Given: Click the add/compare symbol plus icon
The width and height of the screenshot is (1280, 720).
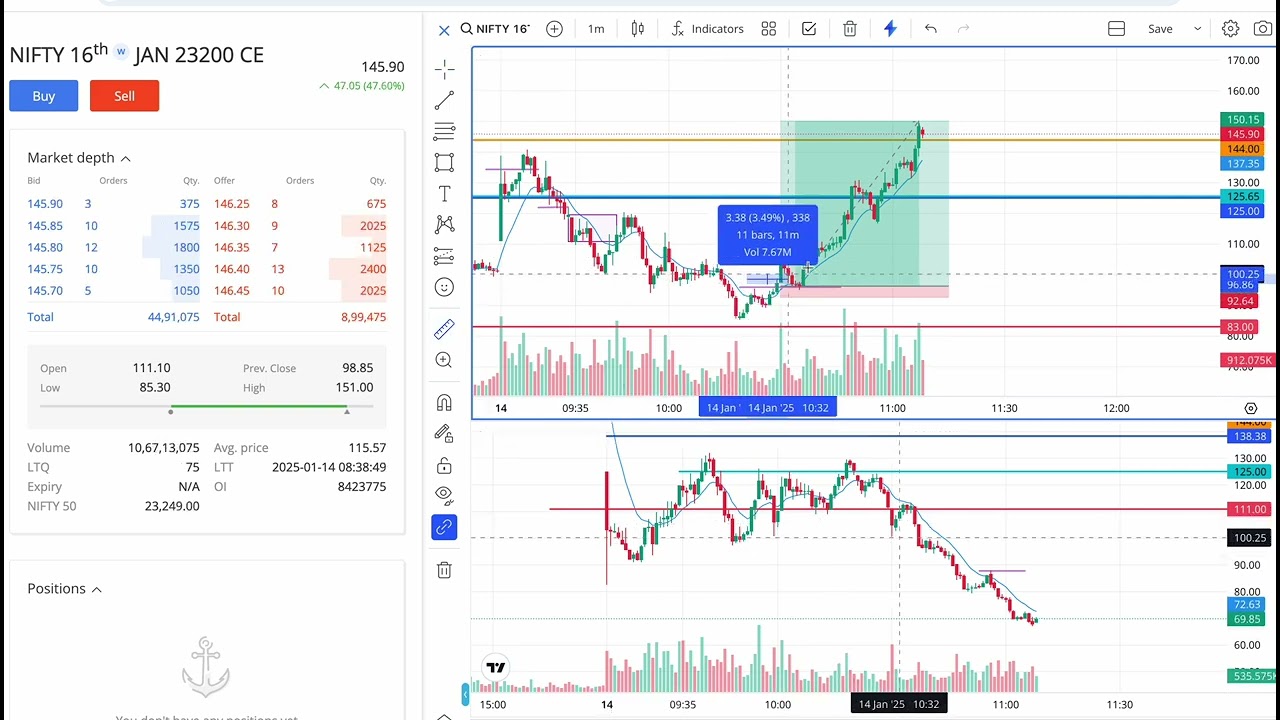Looking at the screenshot, I should click(554, 29).
